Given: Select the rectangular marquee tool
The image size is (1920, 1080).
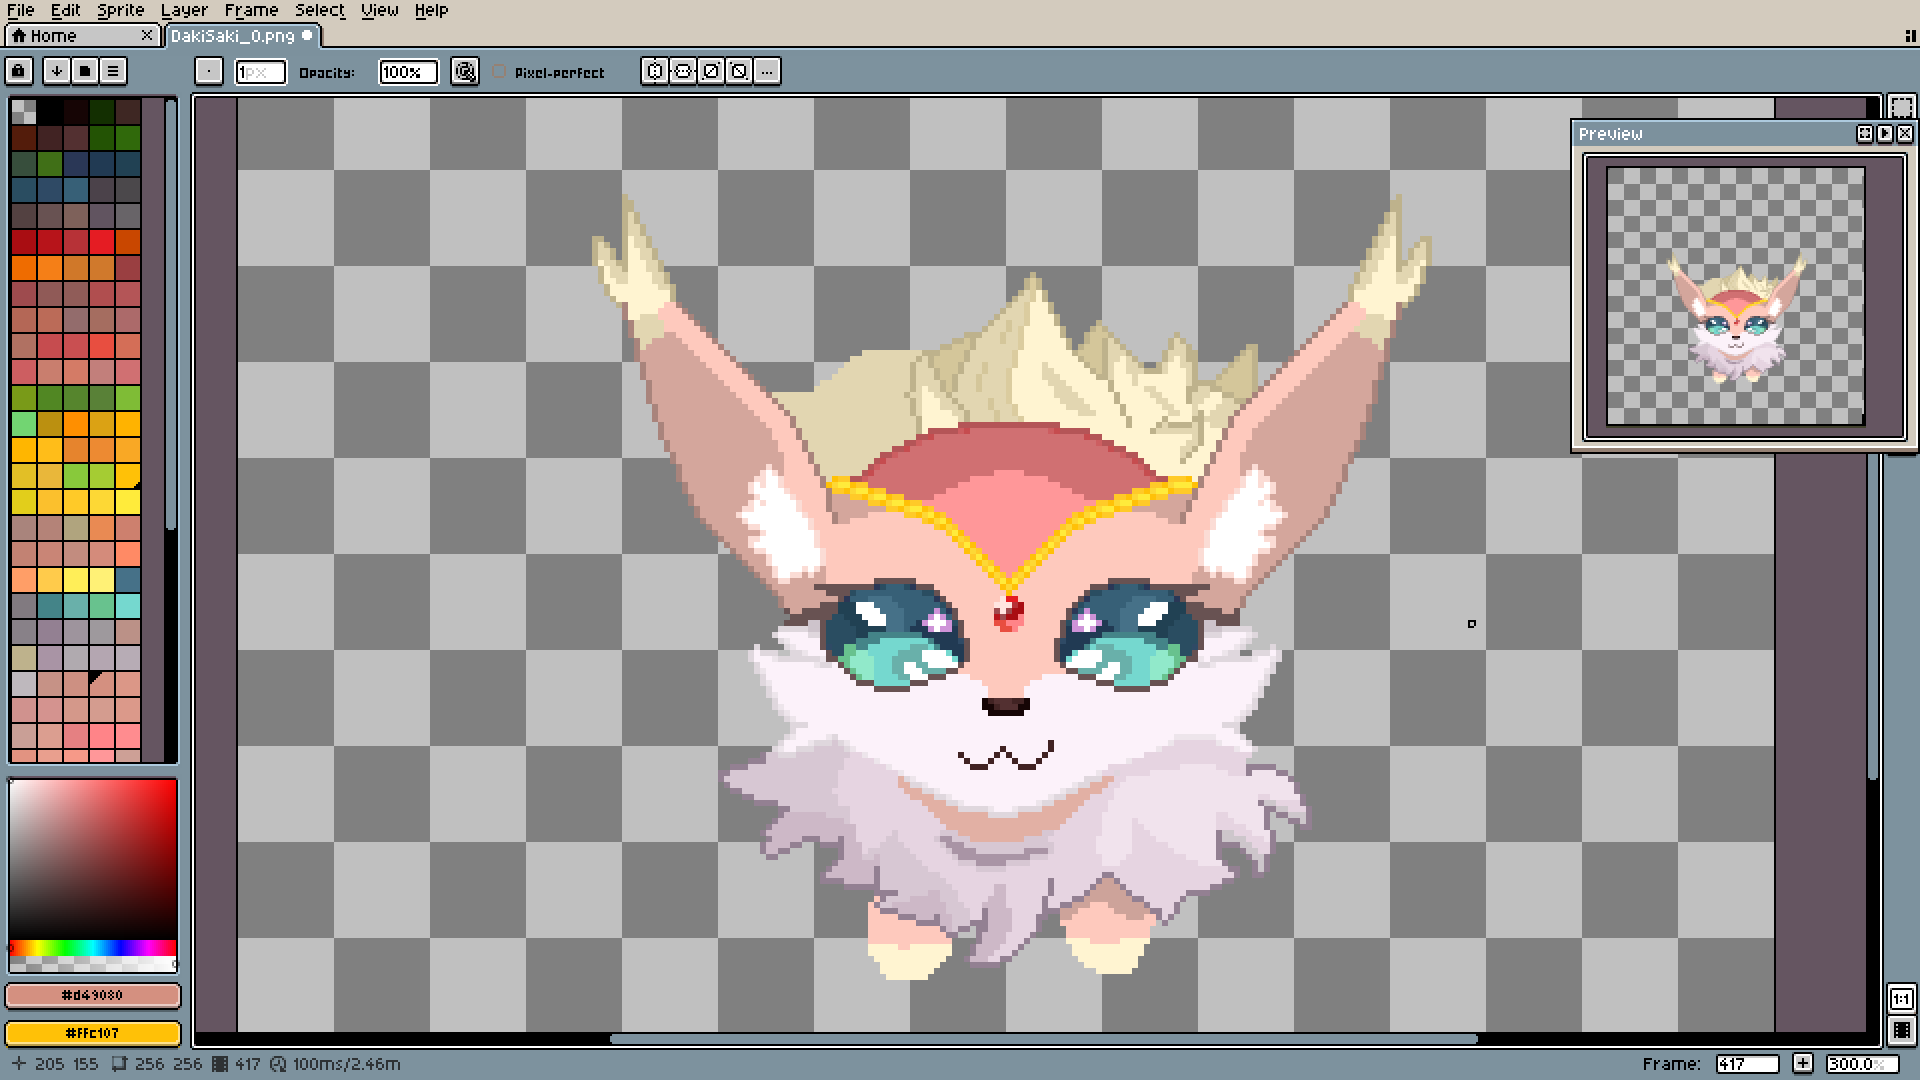Looking at the screenshot, I should 1901,107.
